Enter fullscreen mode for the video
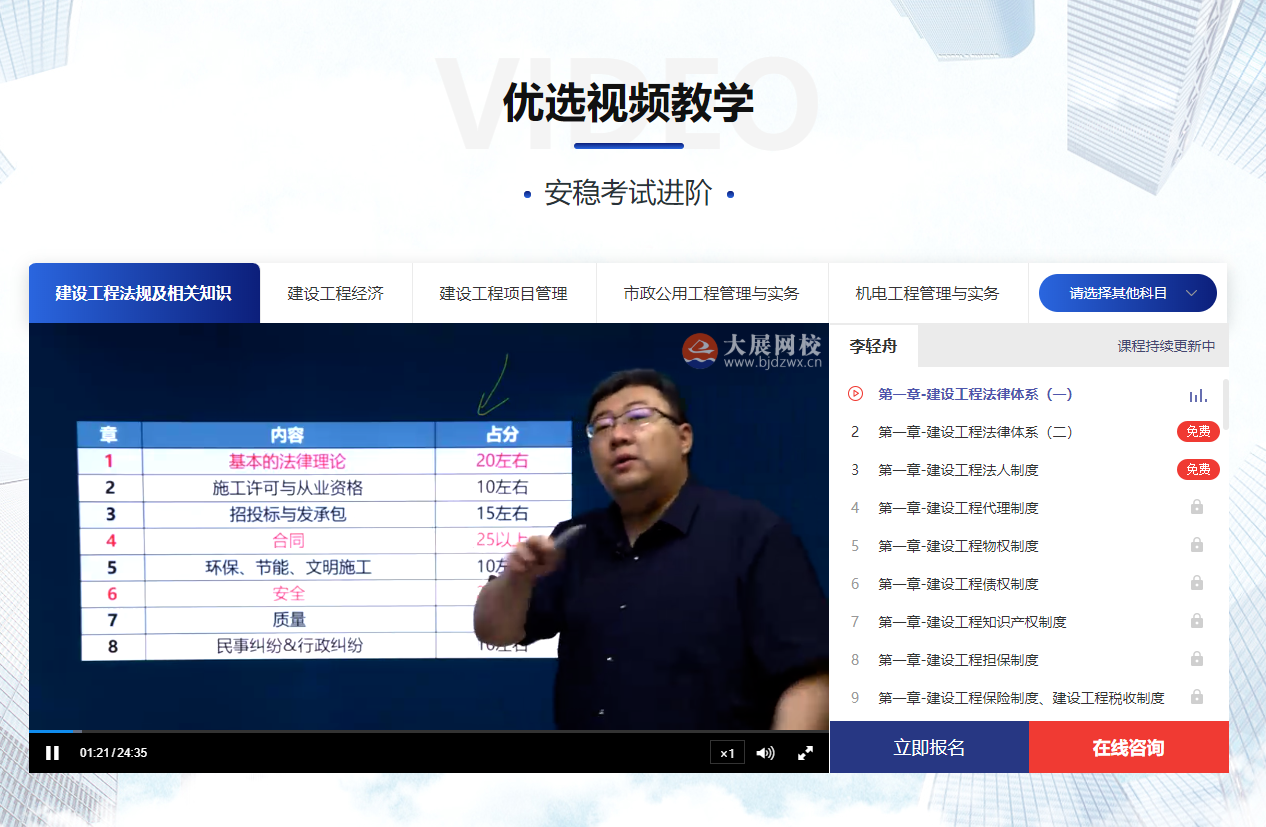1266x827 pixels. pyautogui.click(x=805, y=753)
